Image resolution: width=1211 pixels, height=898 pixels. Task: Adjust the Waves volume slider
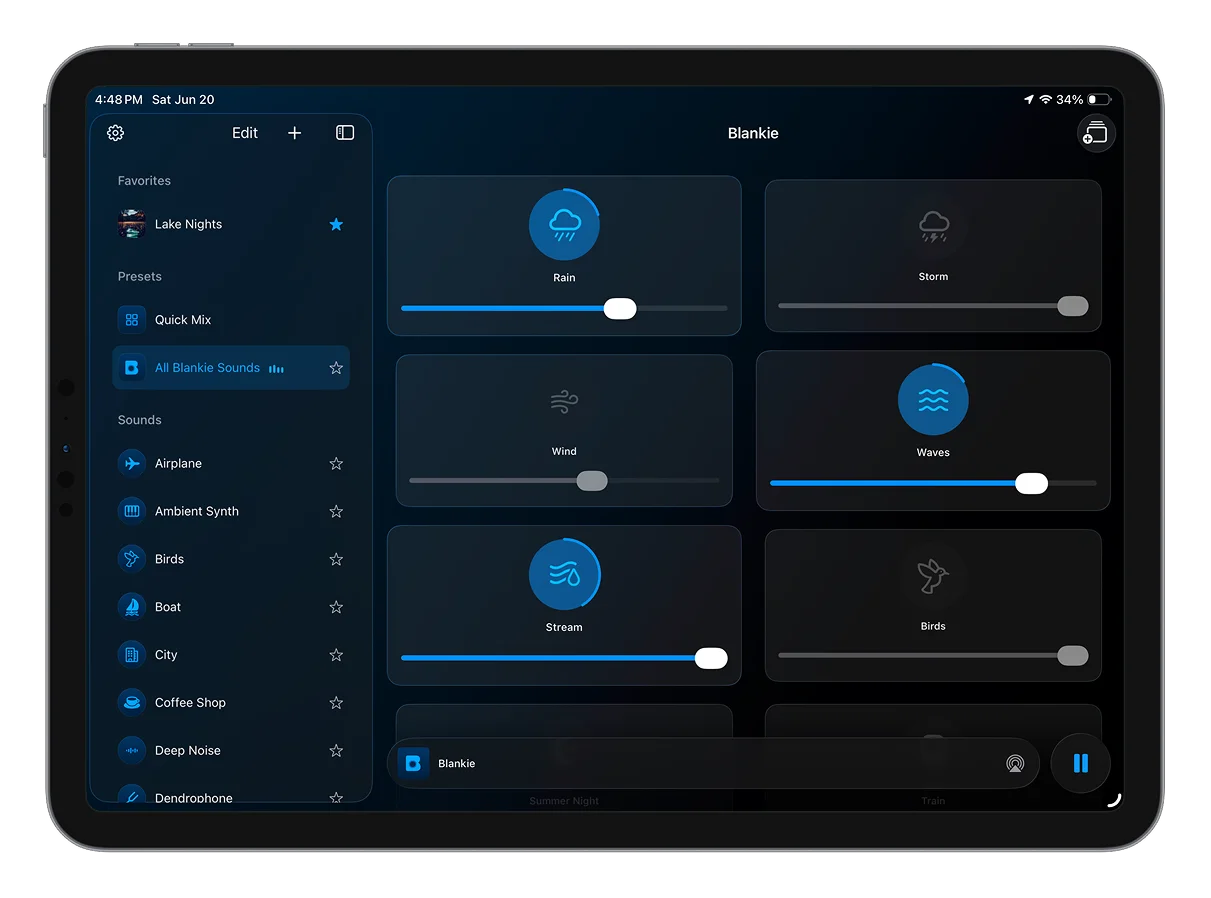coord(933,484)
